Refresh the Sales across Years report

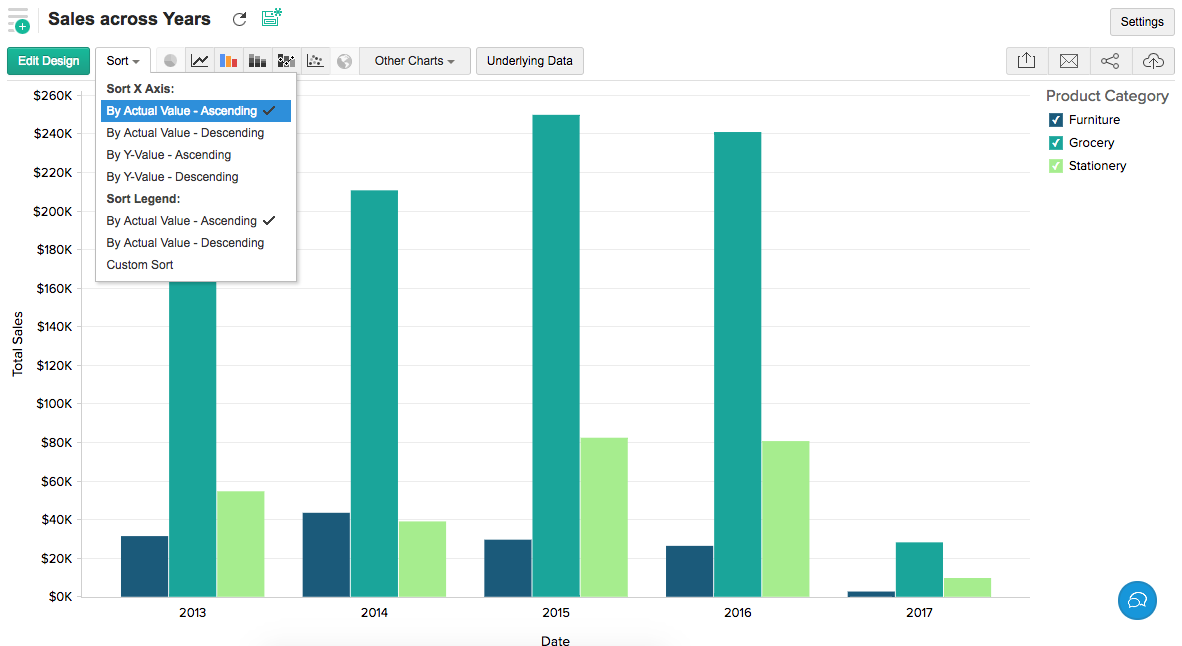tap(238, 18)
